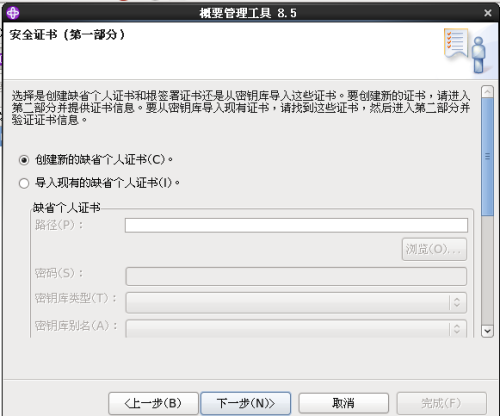500x416 pixels.
Task: Select 导入现有的缺省个人证书(I) radio button
Action: [24, 183]
